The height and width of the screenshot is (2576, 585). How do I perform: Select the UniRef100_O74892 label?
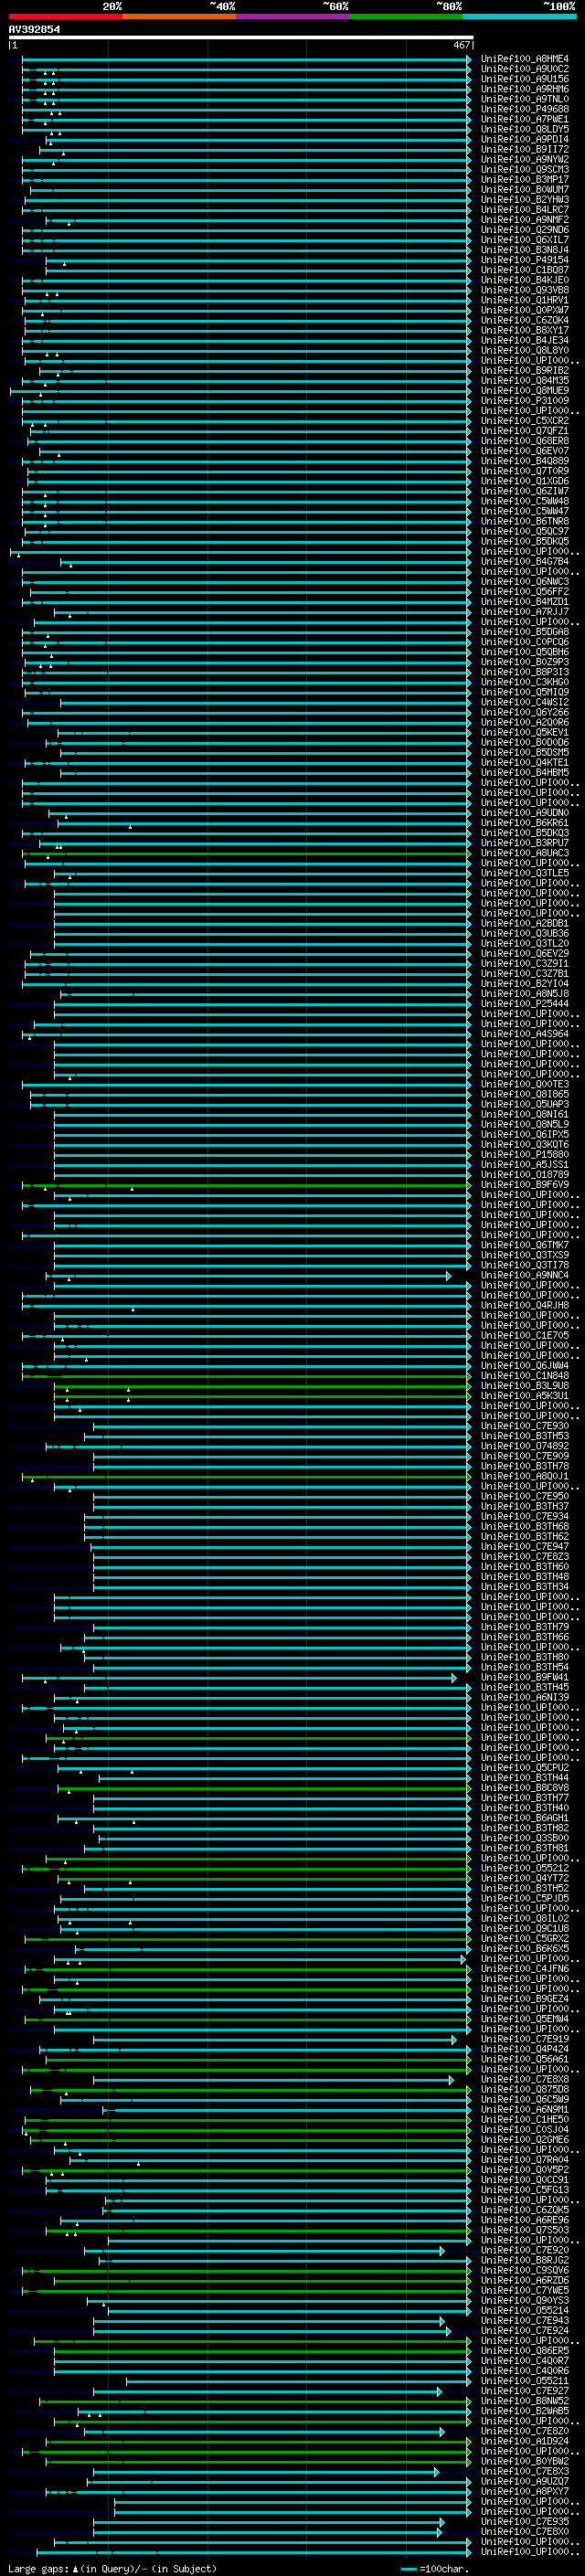(525, 1446)
